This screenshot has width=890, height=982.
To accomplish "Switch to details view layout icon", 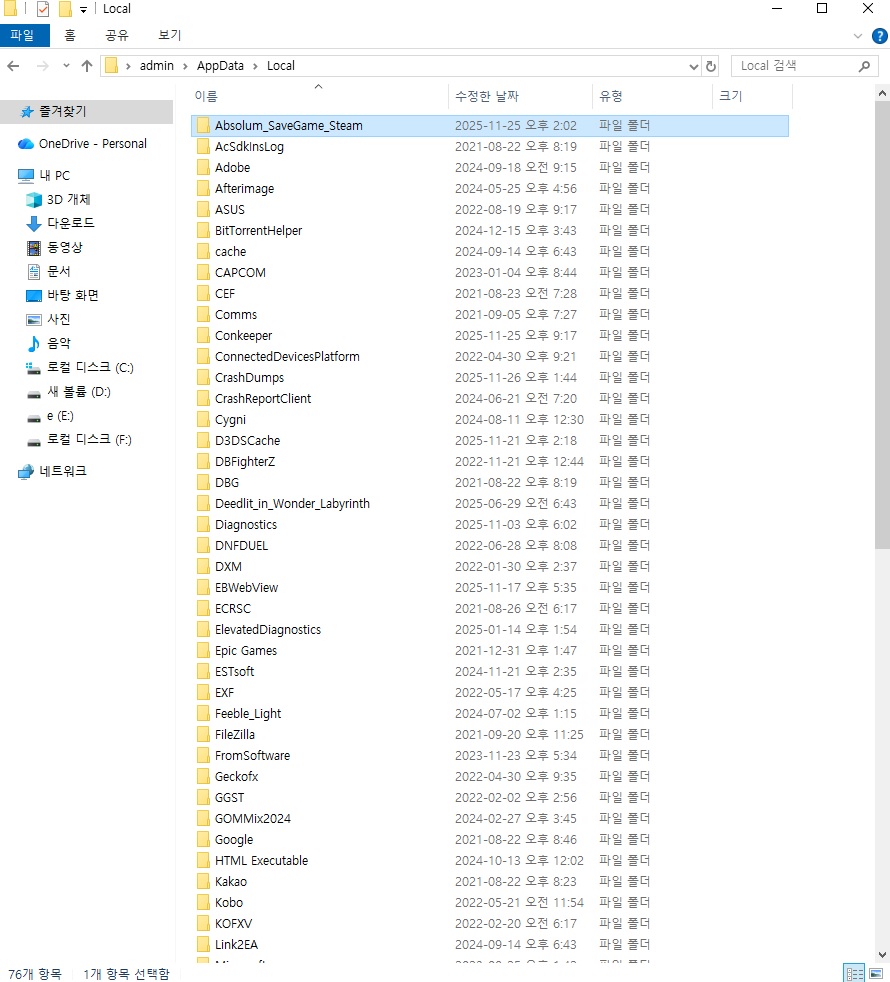I will pos(855,973).
